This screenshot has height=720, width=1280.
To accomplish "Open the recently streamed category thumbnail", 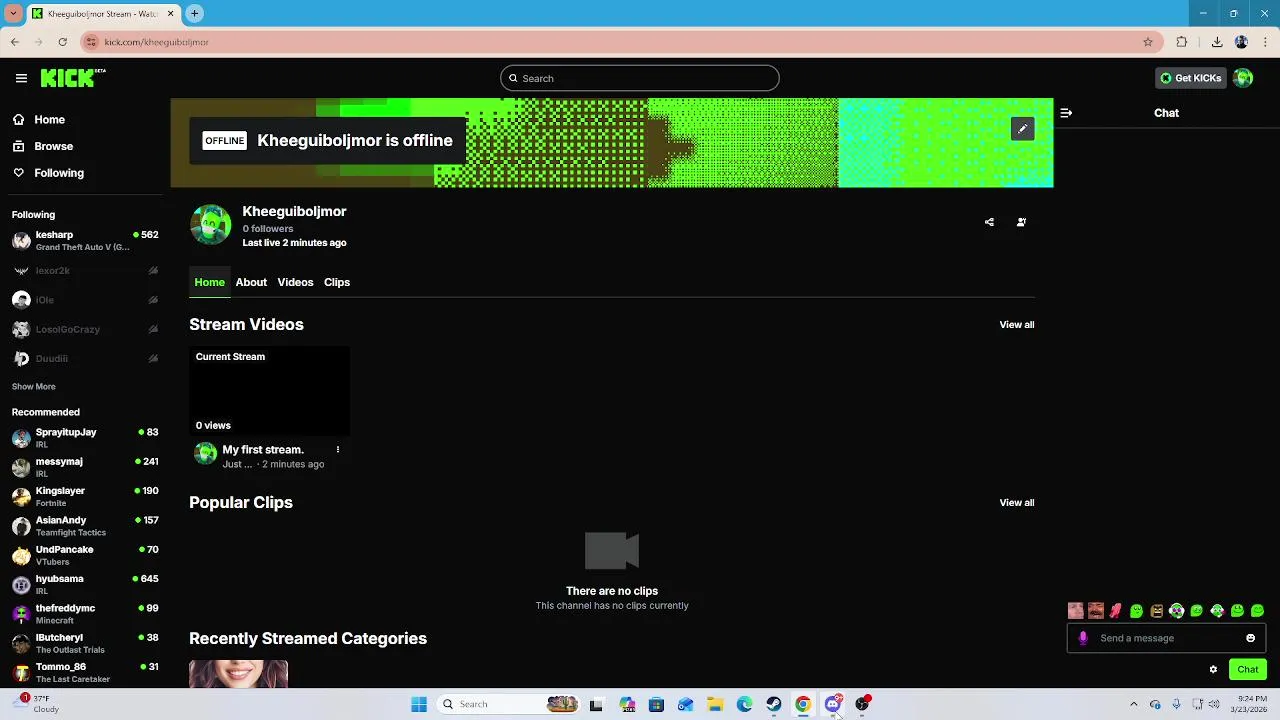I will pos(238,674).
